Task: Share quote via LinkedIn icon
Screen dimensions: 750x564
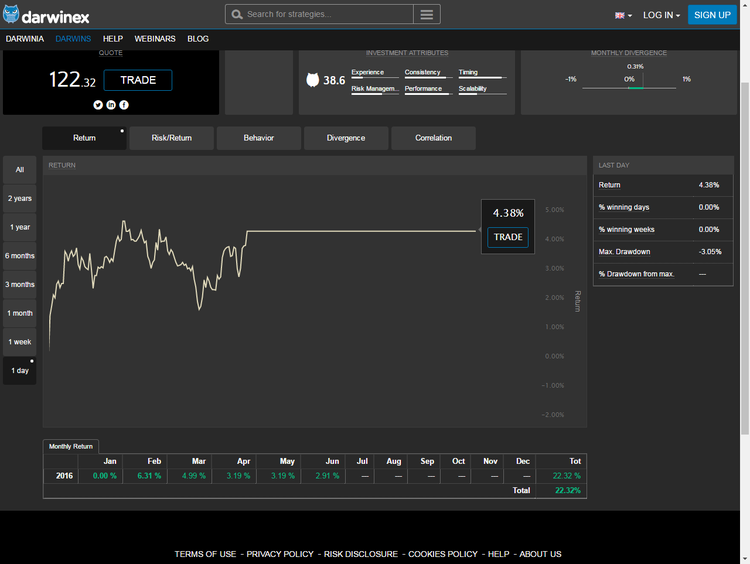Action: click(111, 104)
